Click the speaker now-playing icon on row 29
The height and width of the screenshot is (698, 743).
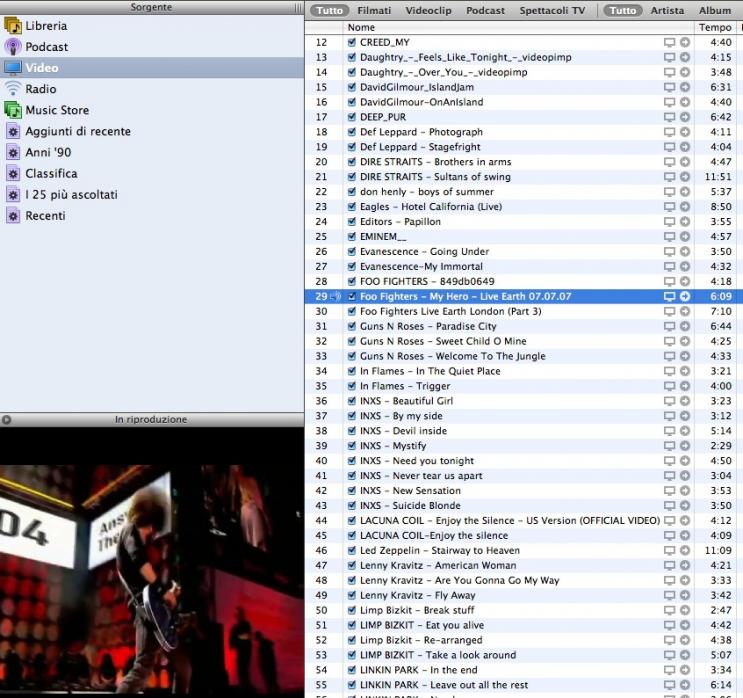point(335,296)
